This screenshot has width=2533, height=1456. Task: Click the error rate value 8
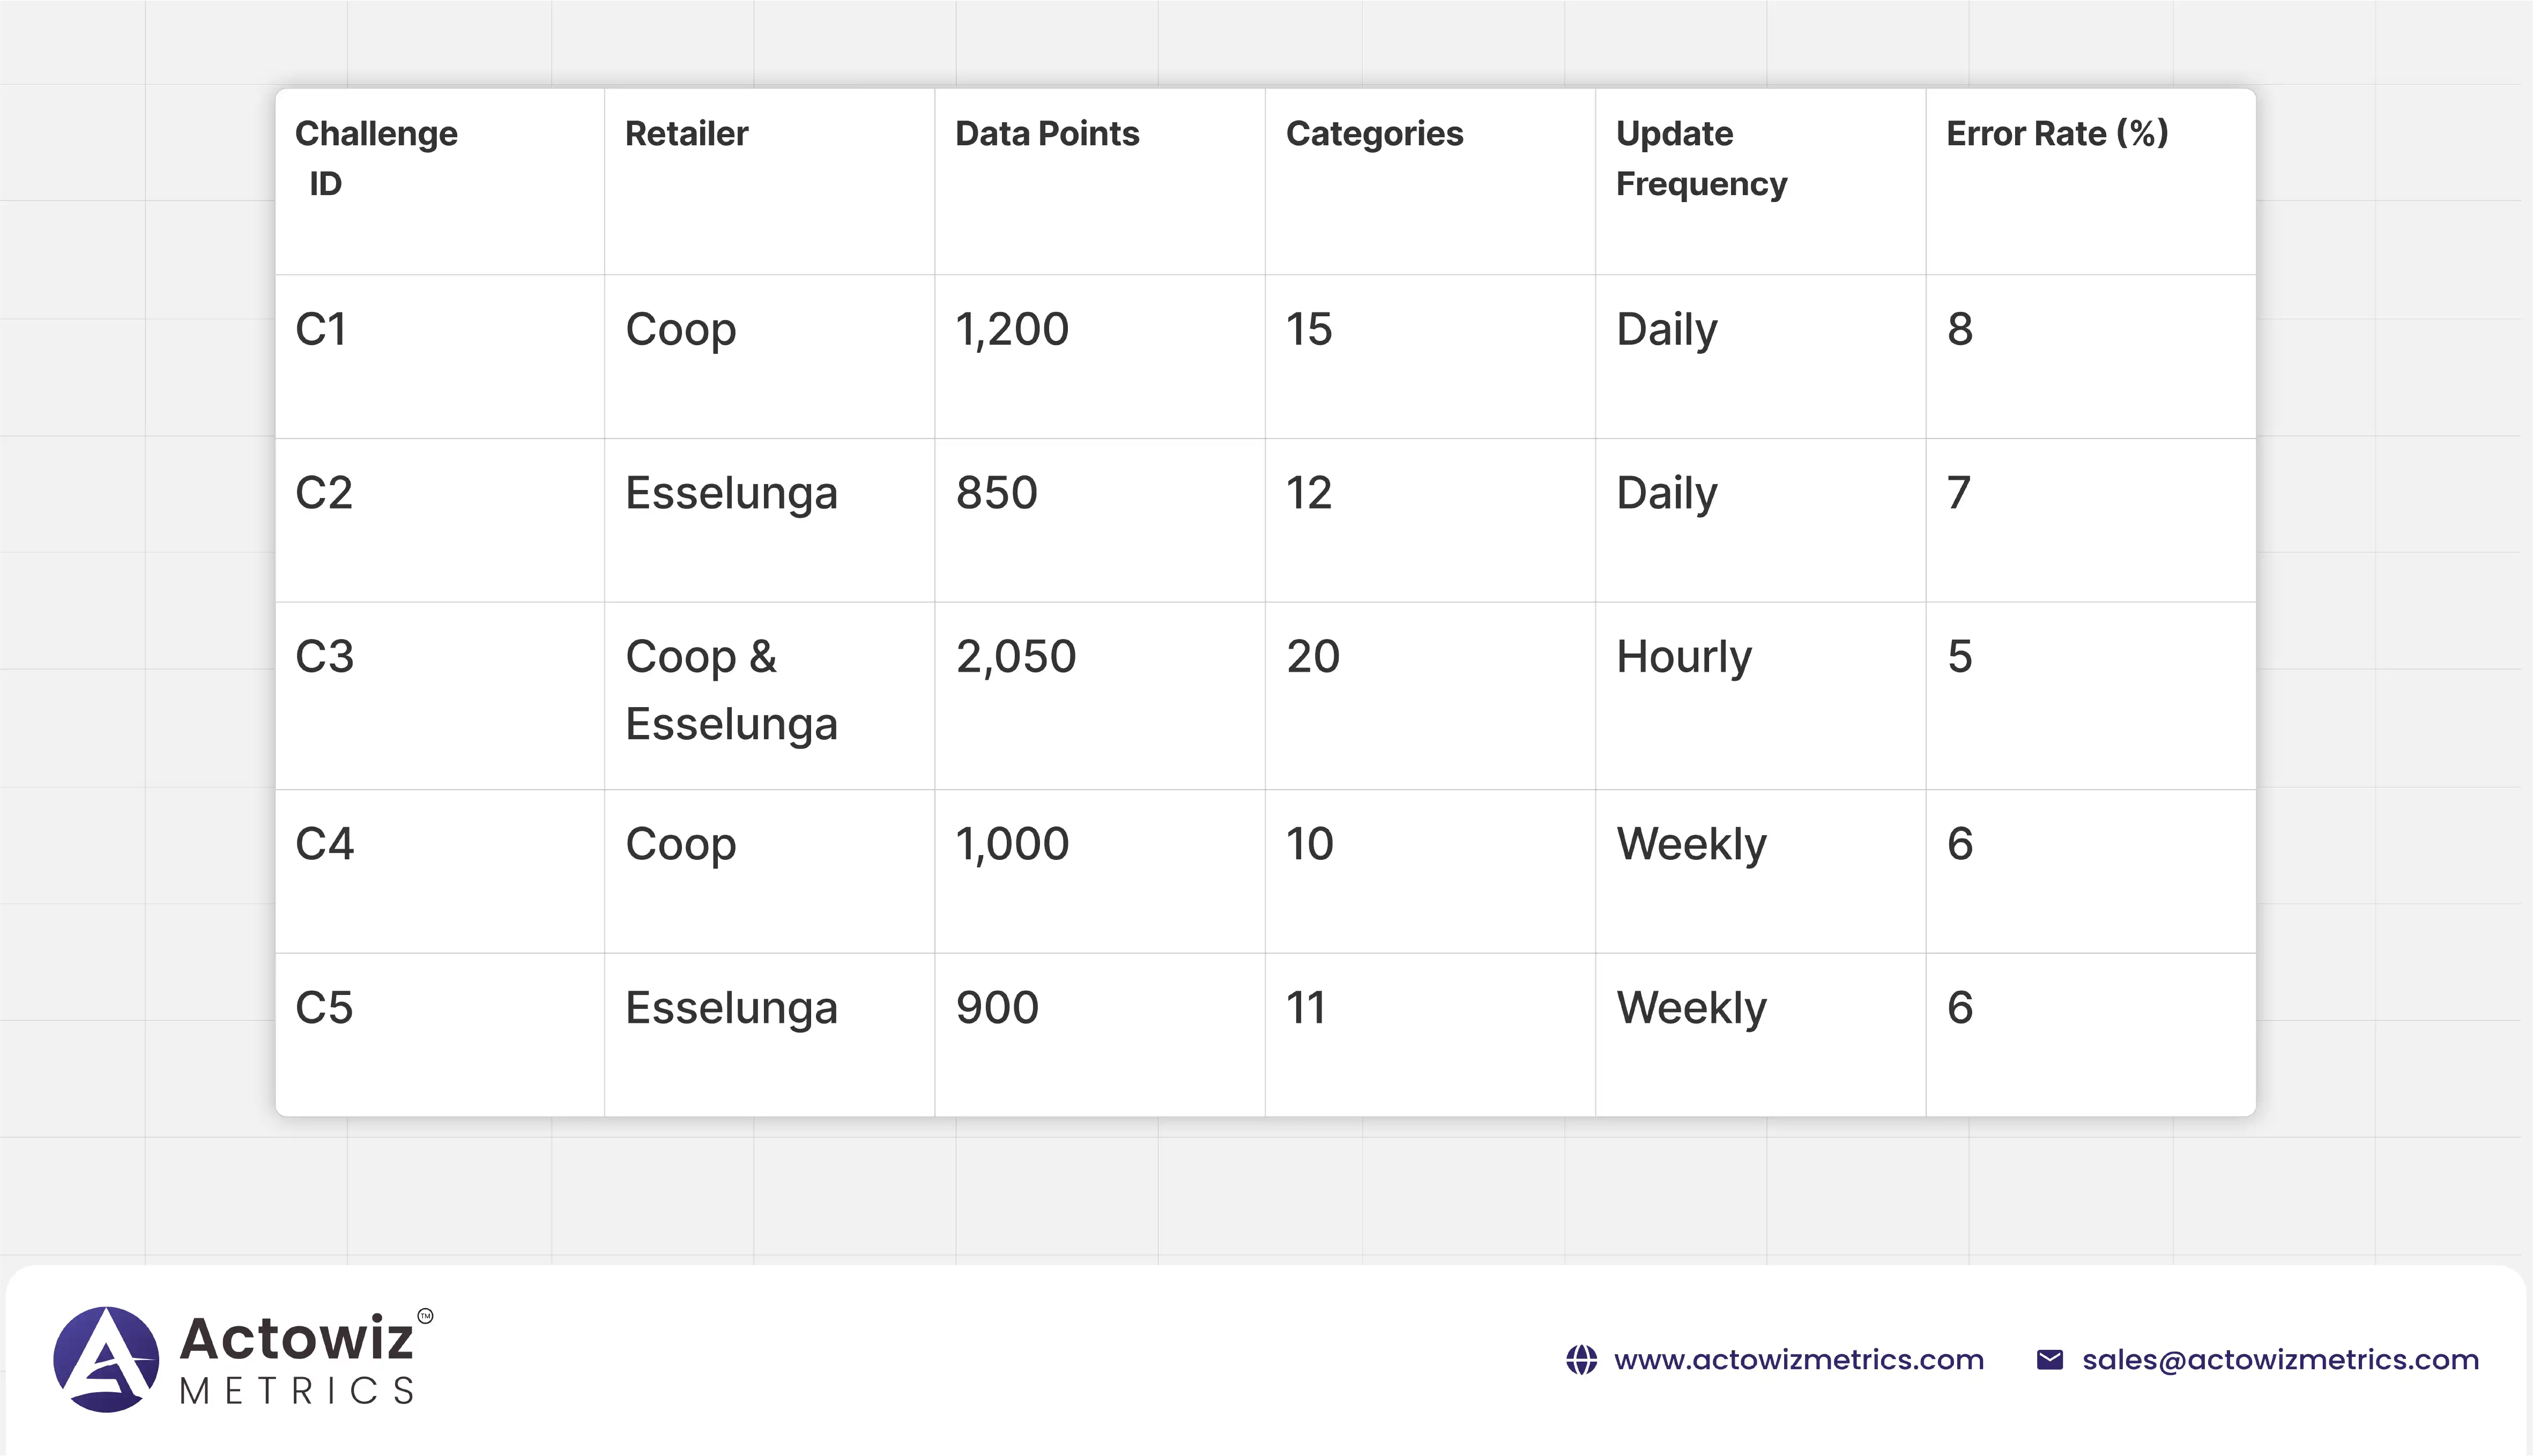click(x=1959, y=329)
